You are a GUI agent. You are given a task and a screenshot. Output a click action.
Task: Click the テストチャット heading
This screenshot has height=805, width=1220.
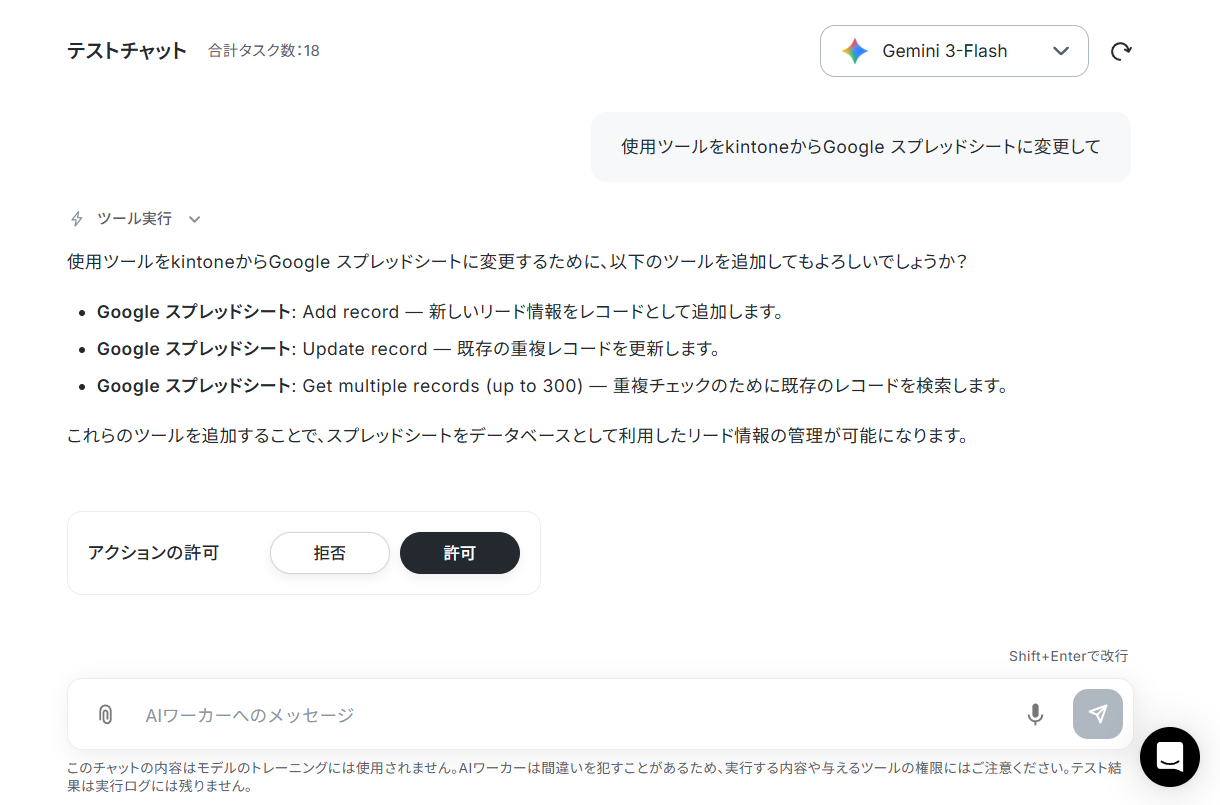pos(127,51)
